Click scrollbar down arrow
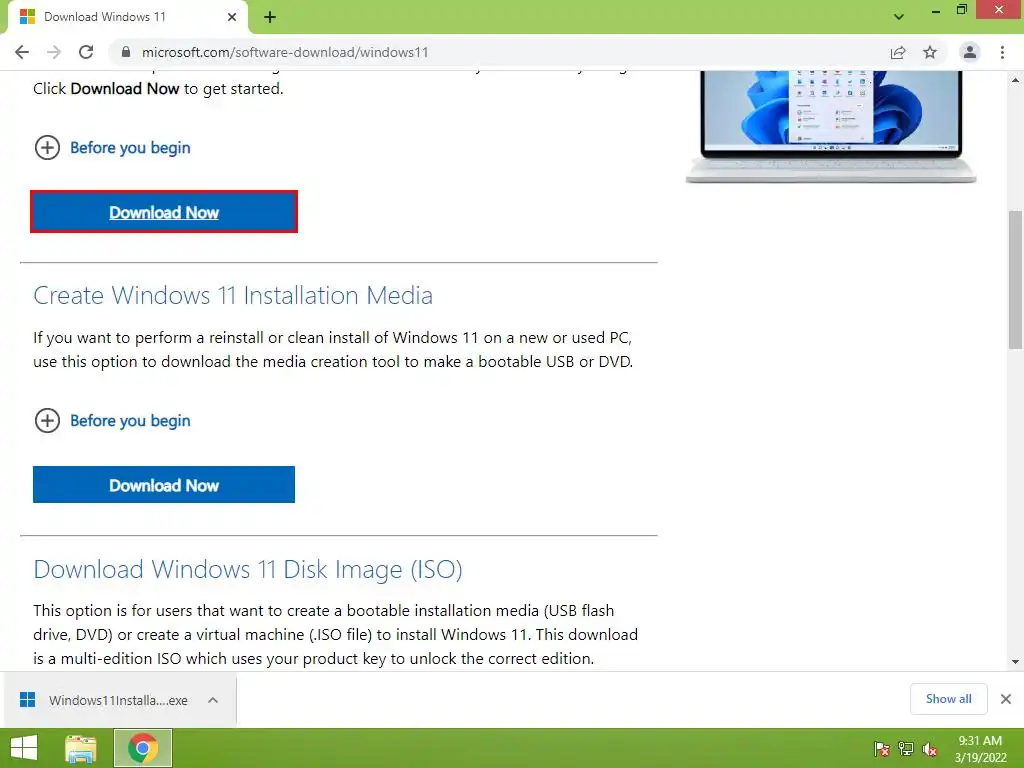Screen dimensions: 1024x768 click(1015, 662)
